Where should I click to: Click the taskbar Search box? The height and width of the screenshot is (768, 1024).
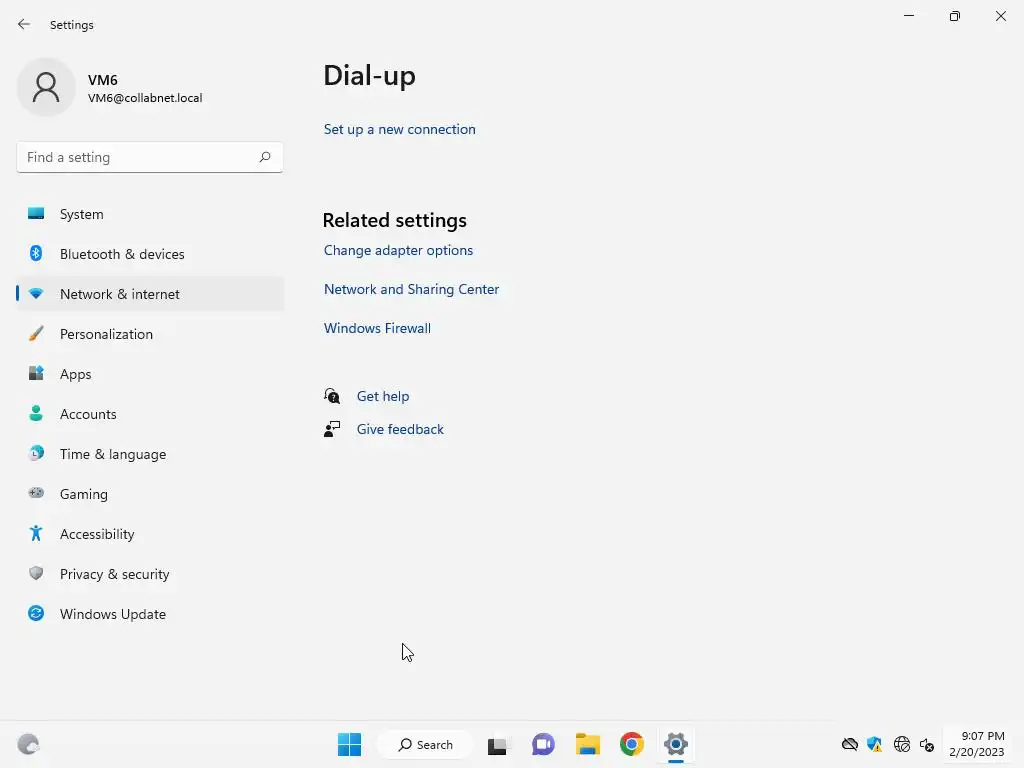click(425, 744)
